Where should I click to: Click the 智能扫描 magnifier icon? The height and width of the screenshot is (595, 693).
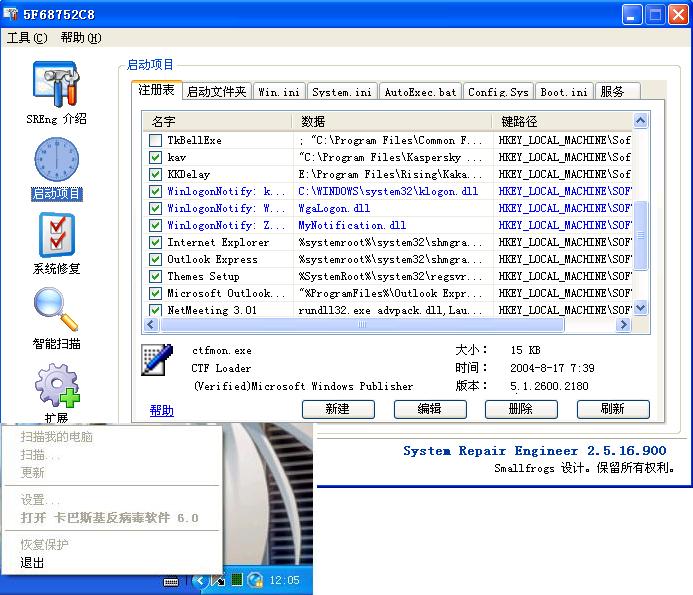click(56, 310)
